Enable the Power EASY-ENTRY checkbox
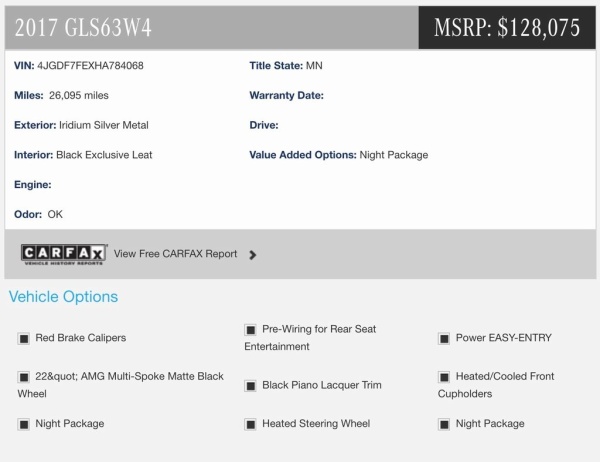600x462 pixels. click(x=444, y=339)
